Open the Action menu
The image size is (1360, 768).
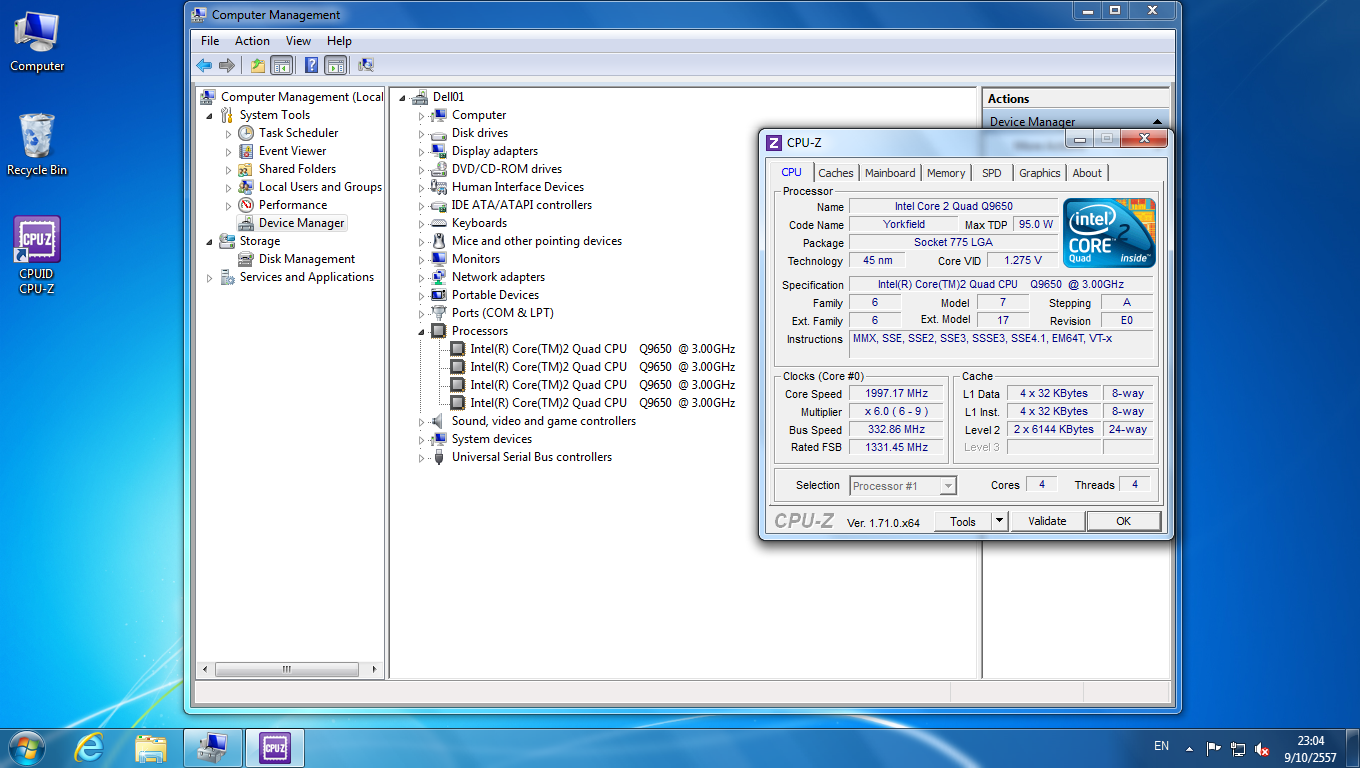pyautogui.click(x=252, y=41)
